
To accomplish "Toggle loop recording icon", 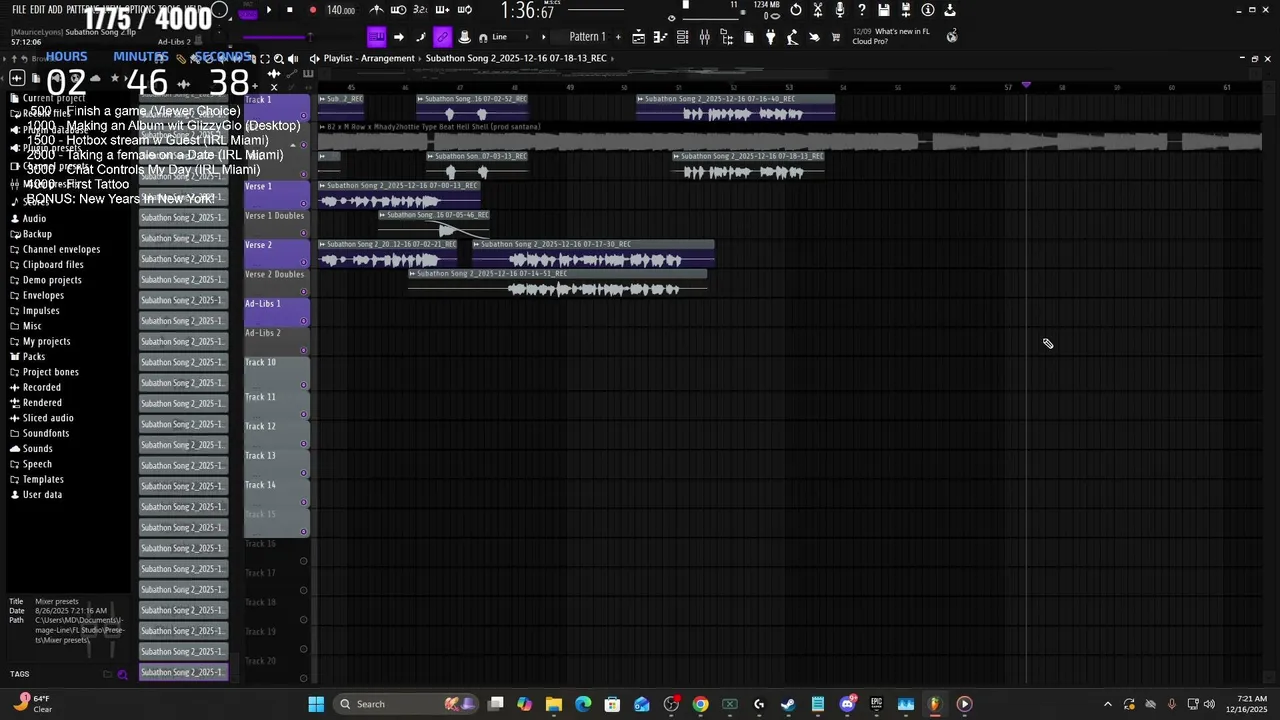I will pos(465,10).
